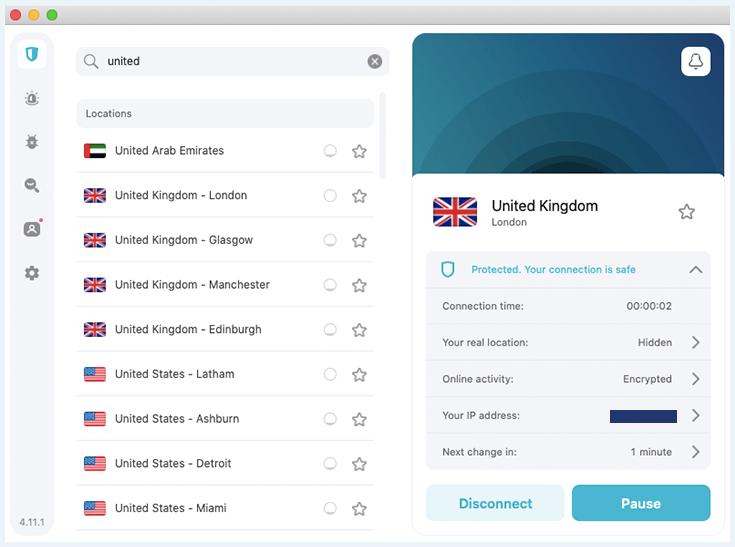
Task: Open the account profile icon in sidebar
Action: click(32, 229)
